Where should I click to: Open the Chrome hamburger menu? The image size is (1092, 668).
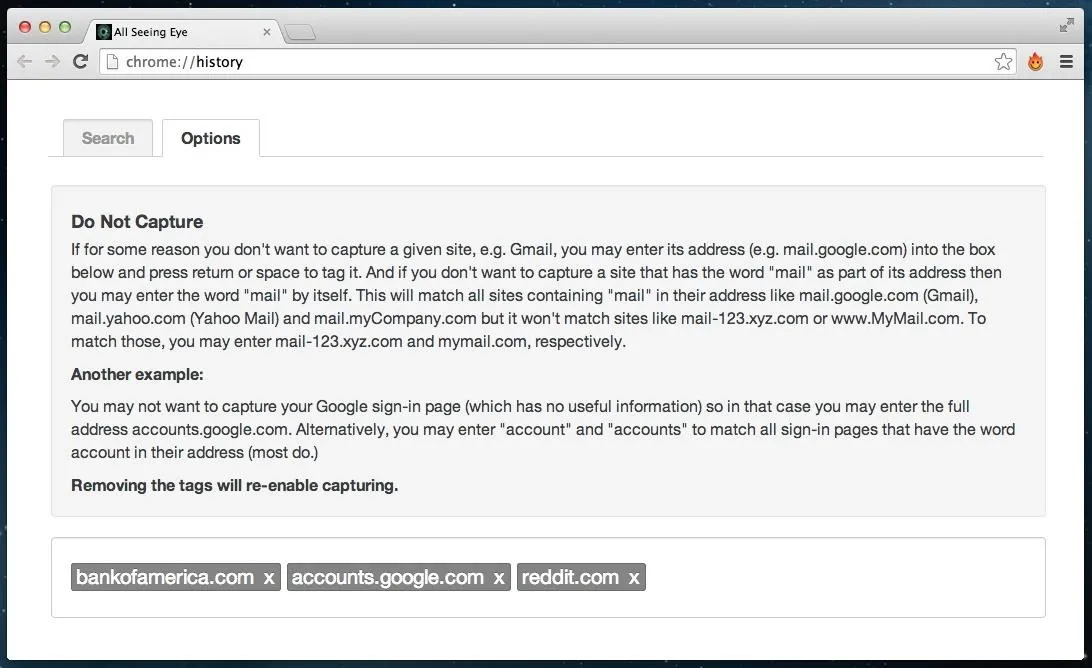[1066, 62]
